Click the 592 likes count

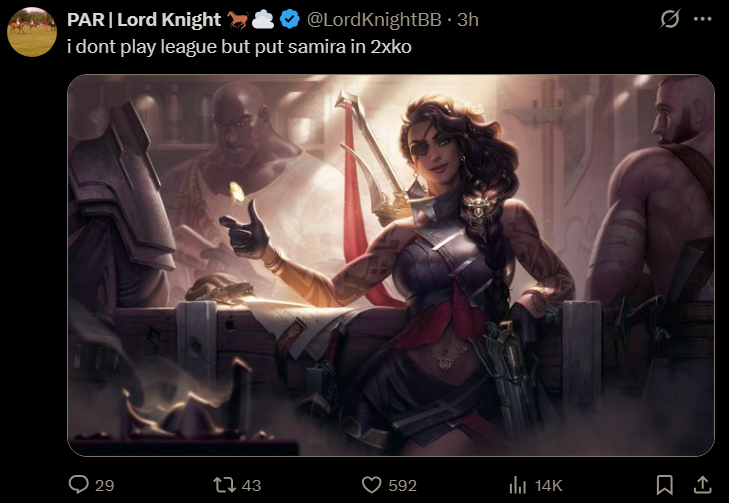402,485
